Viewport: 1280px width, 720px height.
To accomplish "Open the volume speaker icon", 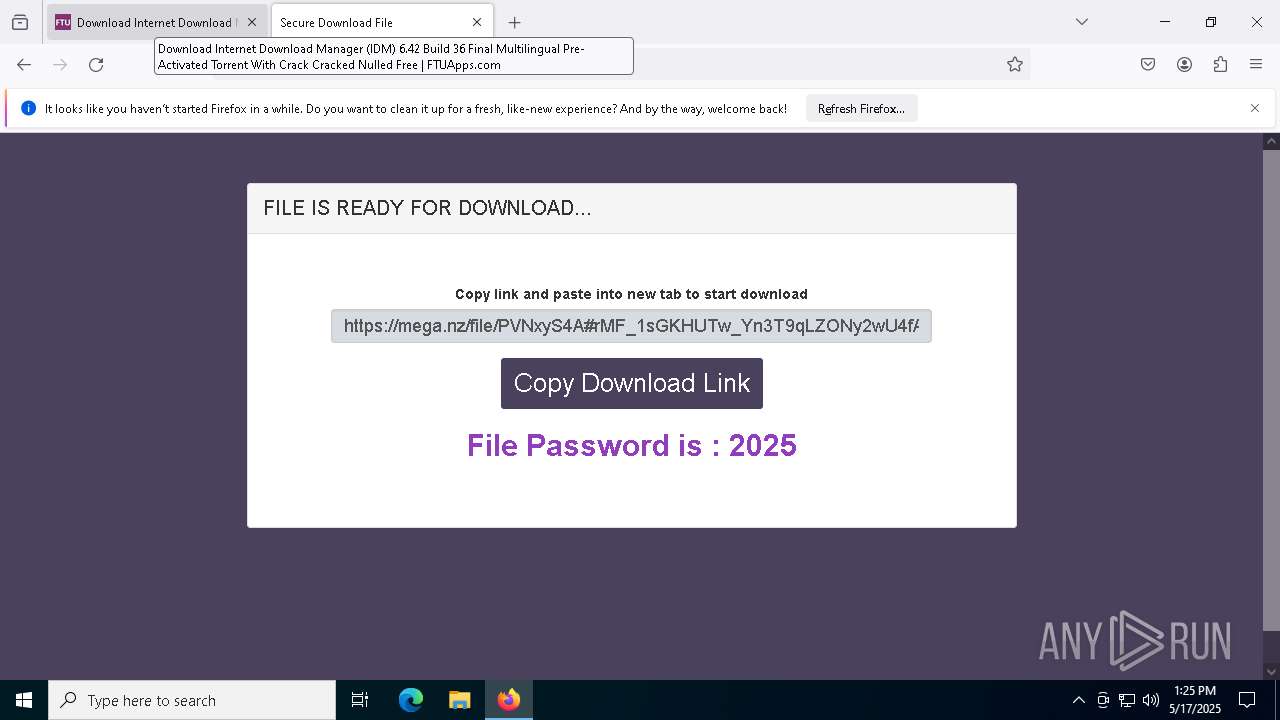I will click(x=1151, y=700).
